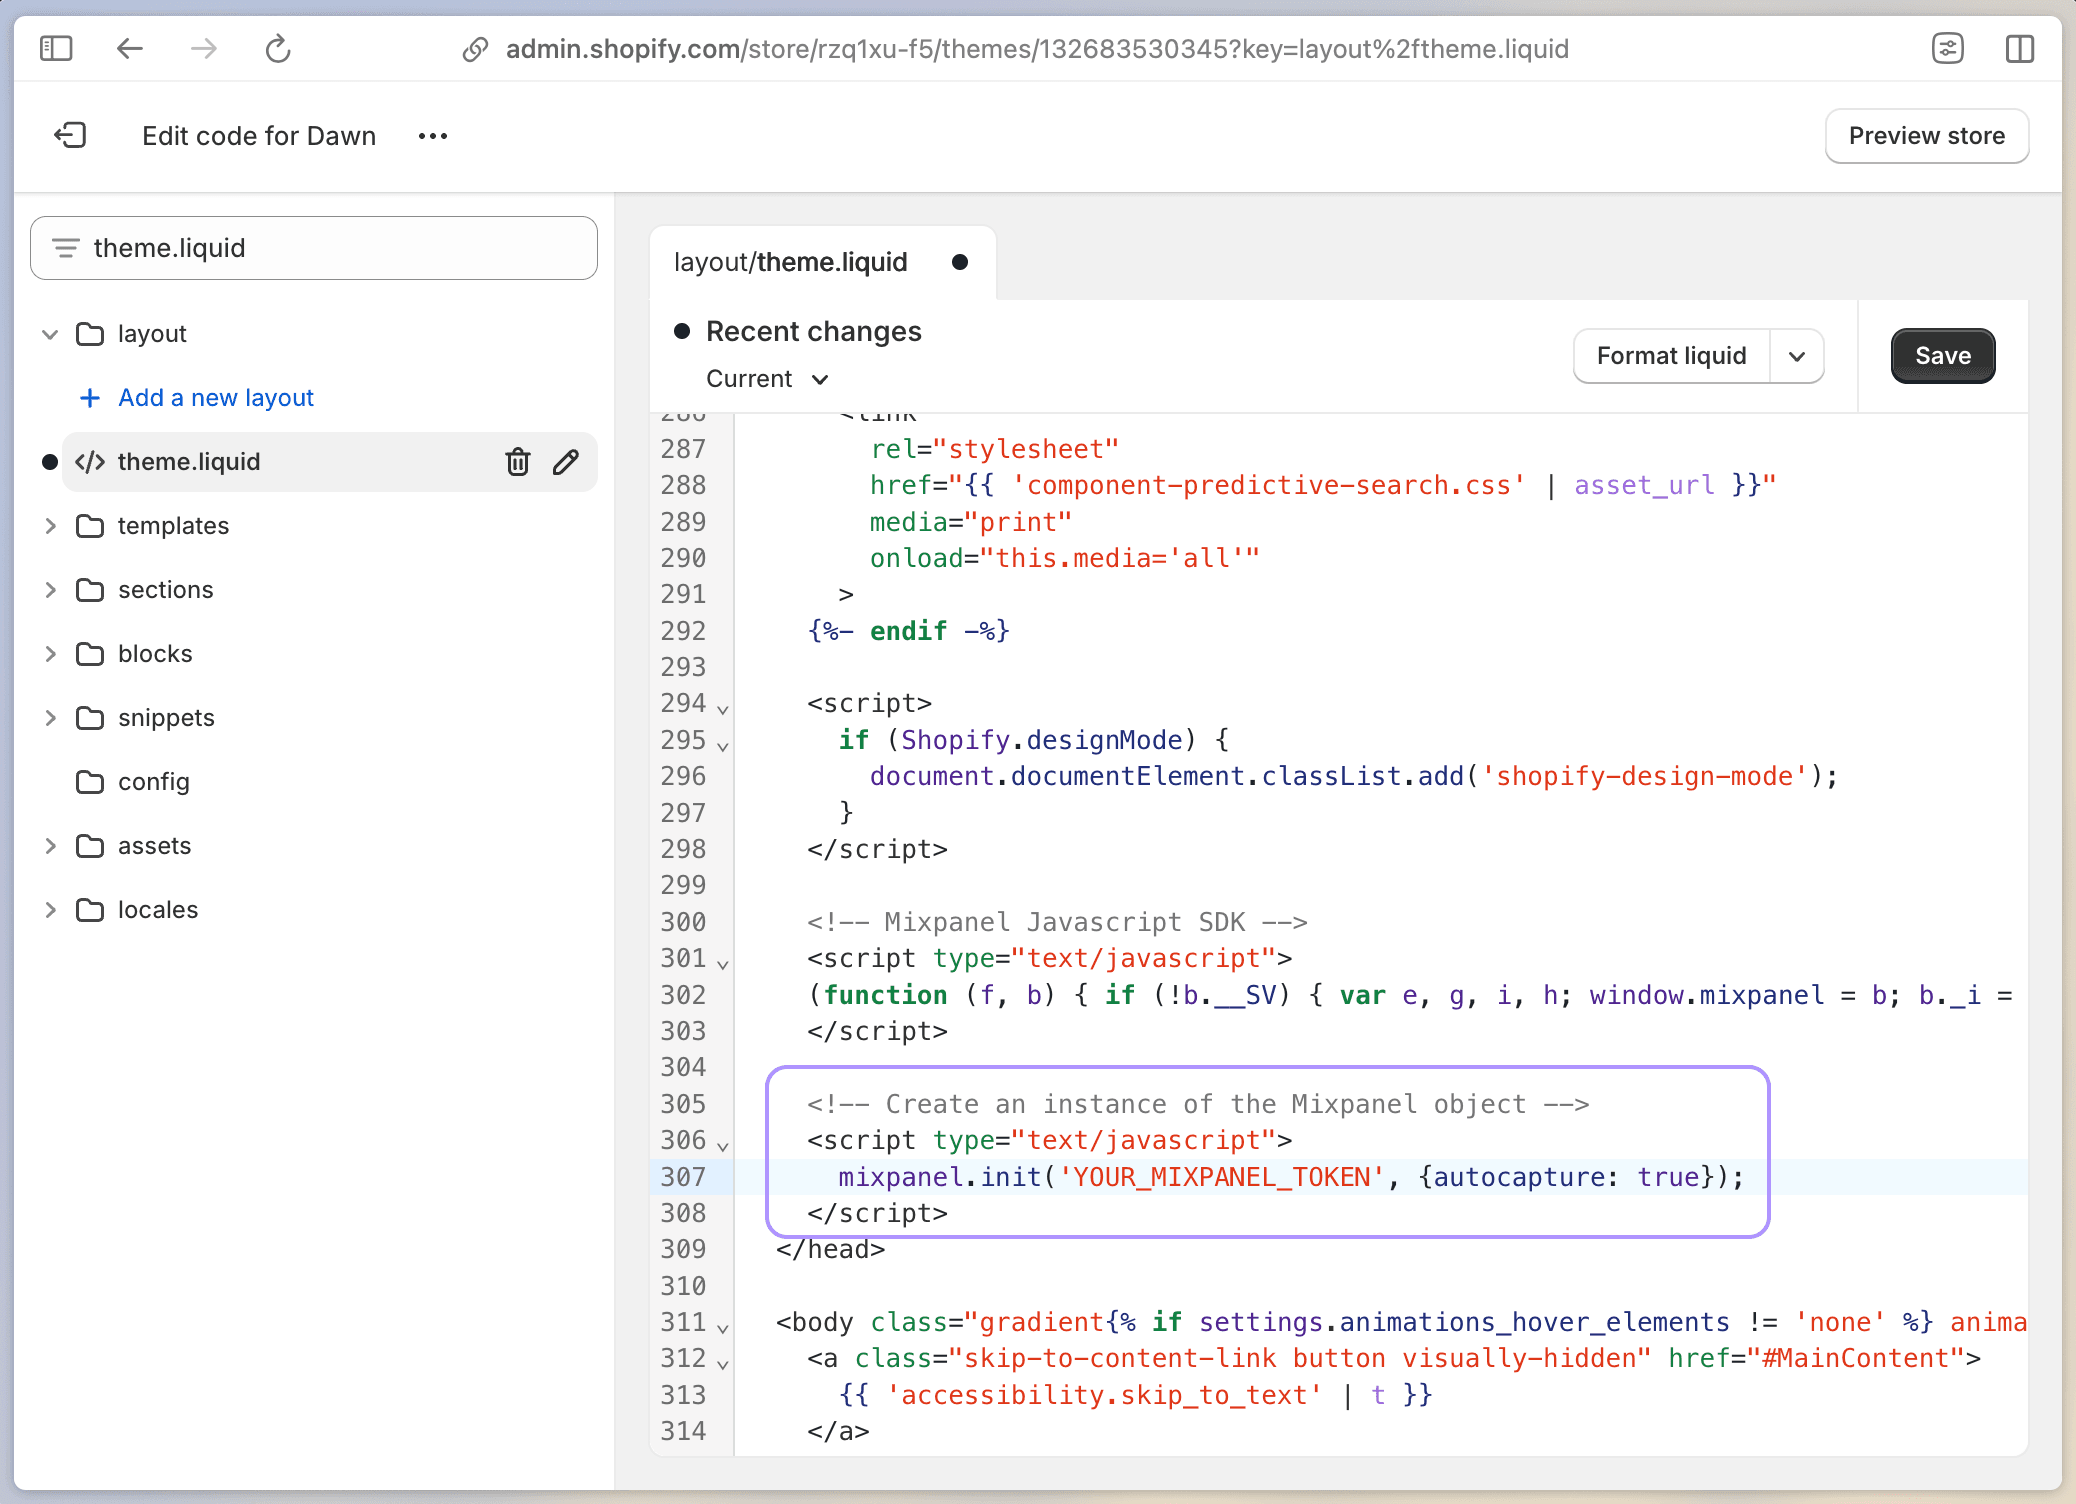
Task: Reload the page with the refresh icon
Action: tap(278, 48)
